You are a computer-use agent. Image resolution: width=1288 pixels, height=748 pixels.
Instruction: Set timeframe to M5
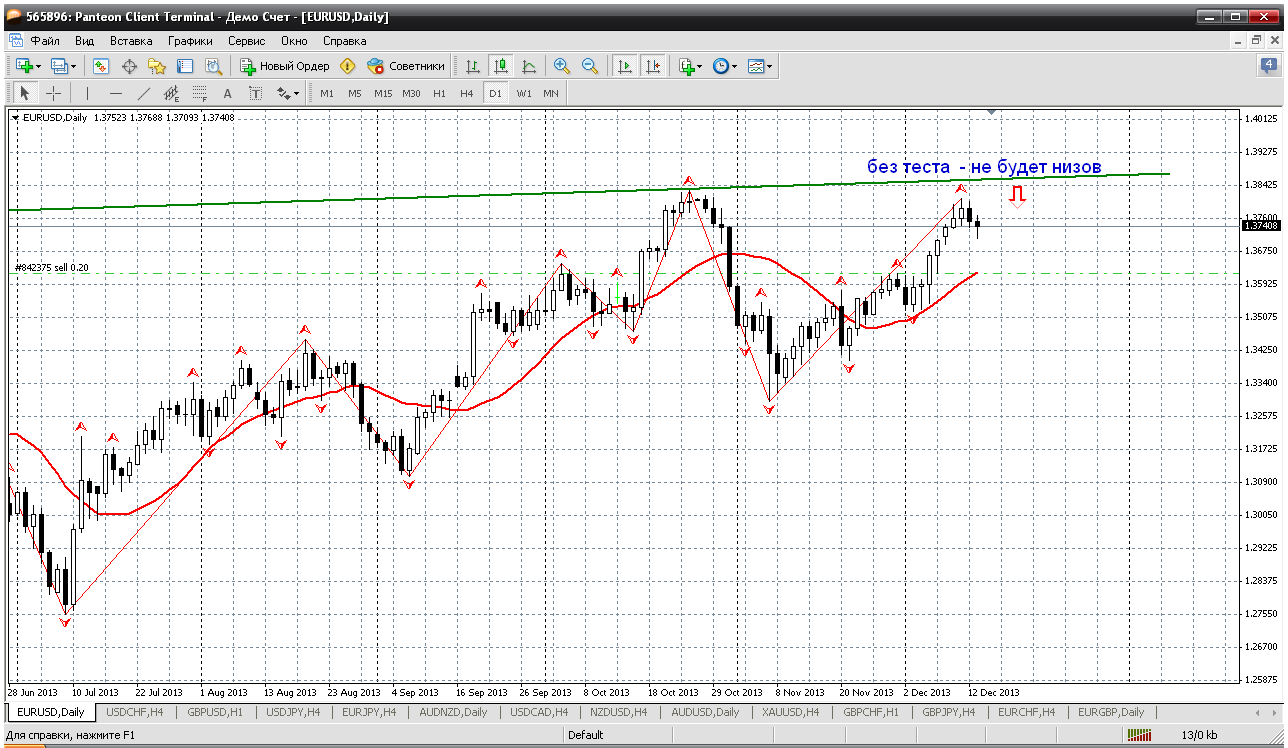[355, 93]
